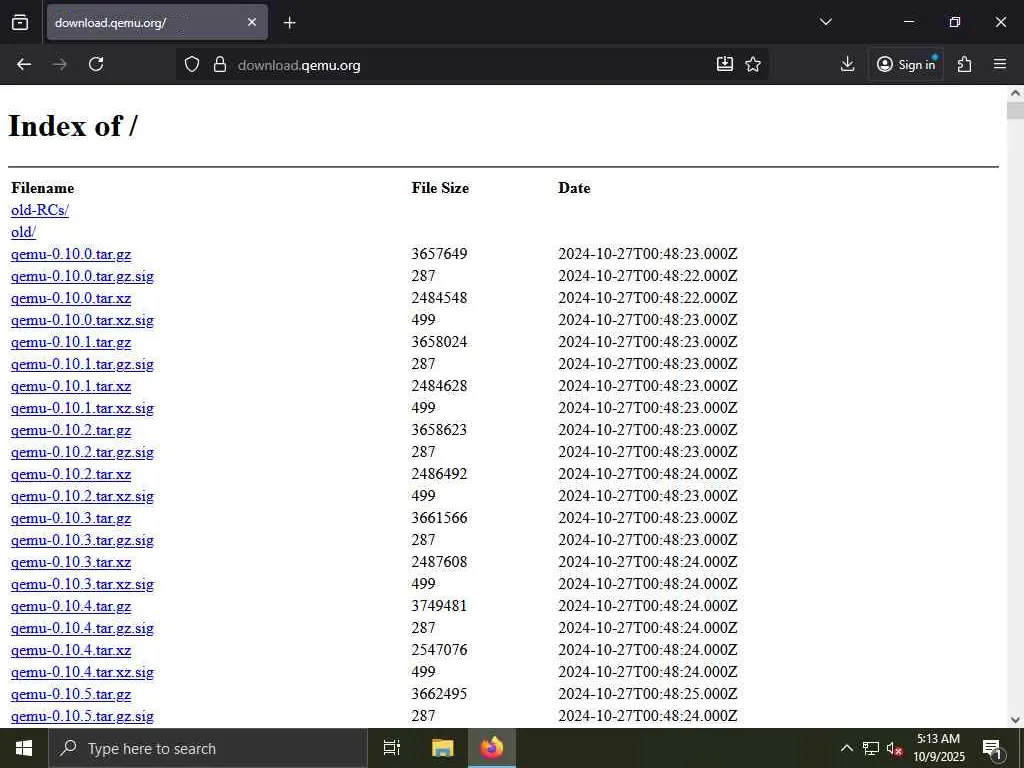This screenshot has height=768, width=1024.
Task: Save page to Pocket icon
Action: [725, 64]
